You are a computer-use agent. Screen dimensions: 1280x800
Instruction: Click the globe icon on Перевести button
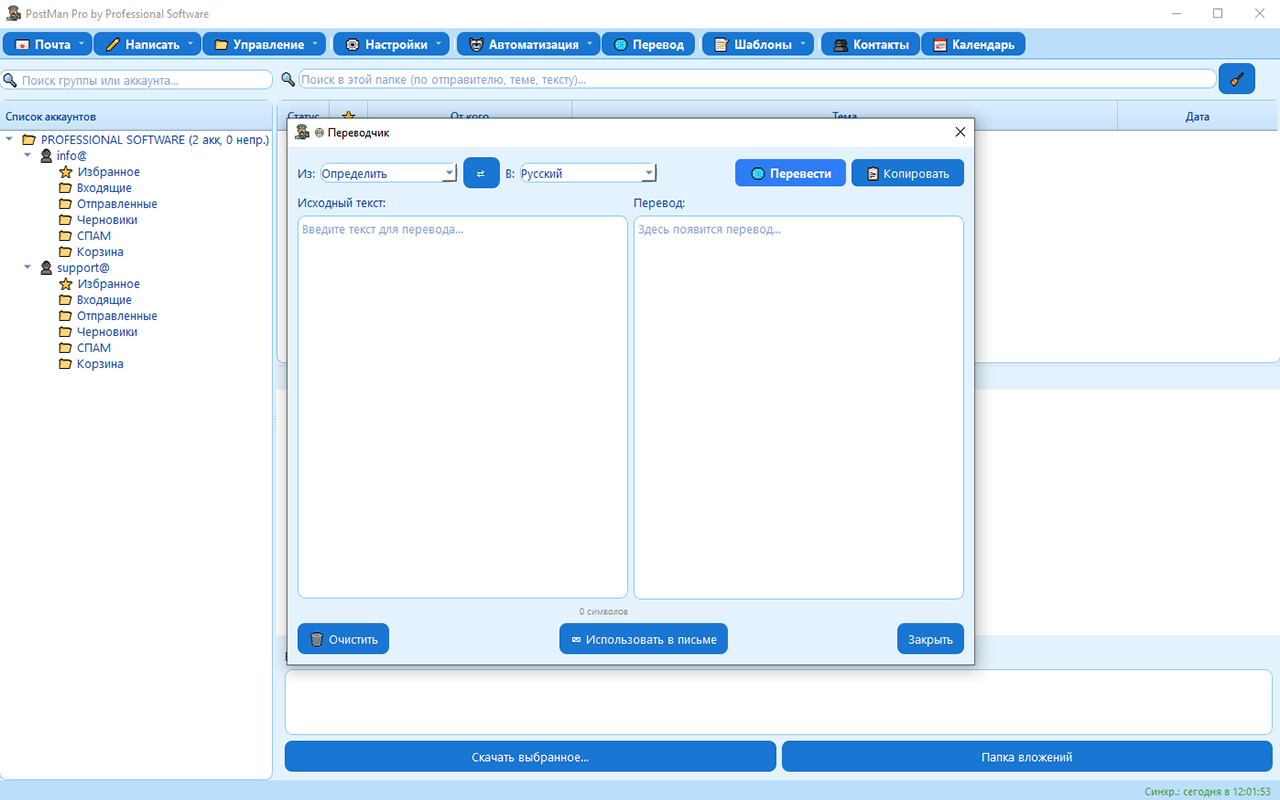click(758, 173)
